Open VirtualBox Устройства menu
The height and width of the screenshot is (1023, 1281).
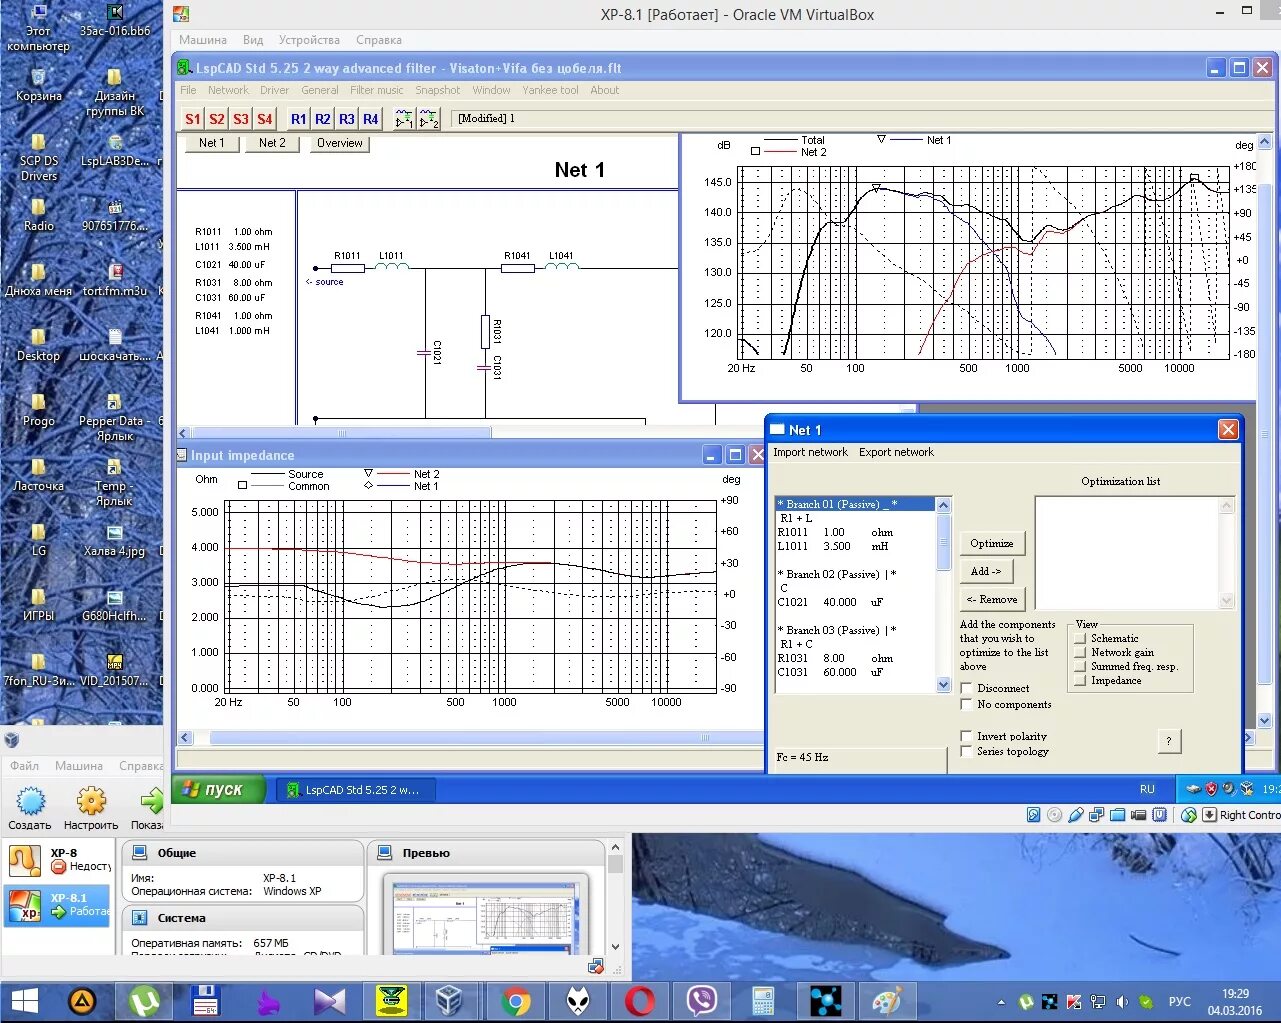coord(309,40)
